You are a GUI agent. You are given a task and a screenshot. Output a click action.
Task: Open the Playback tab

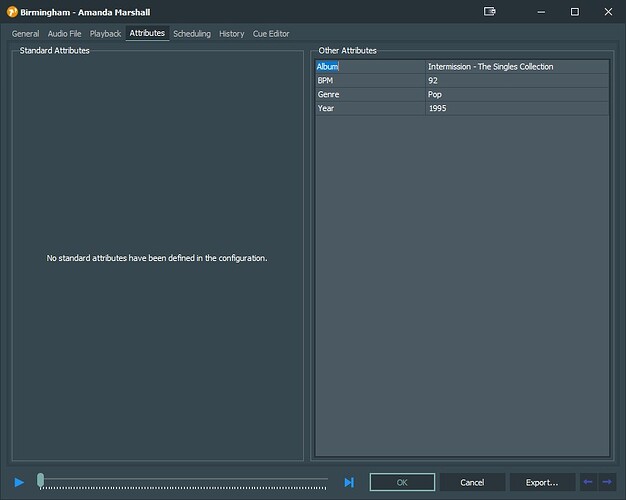105,34
